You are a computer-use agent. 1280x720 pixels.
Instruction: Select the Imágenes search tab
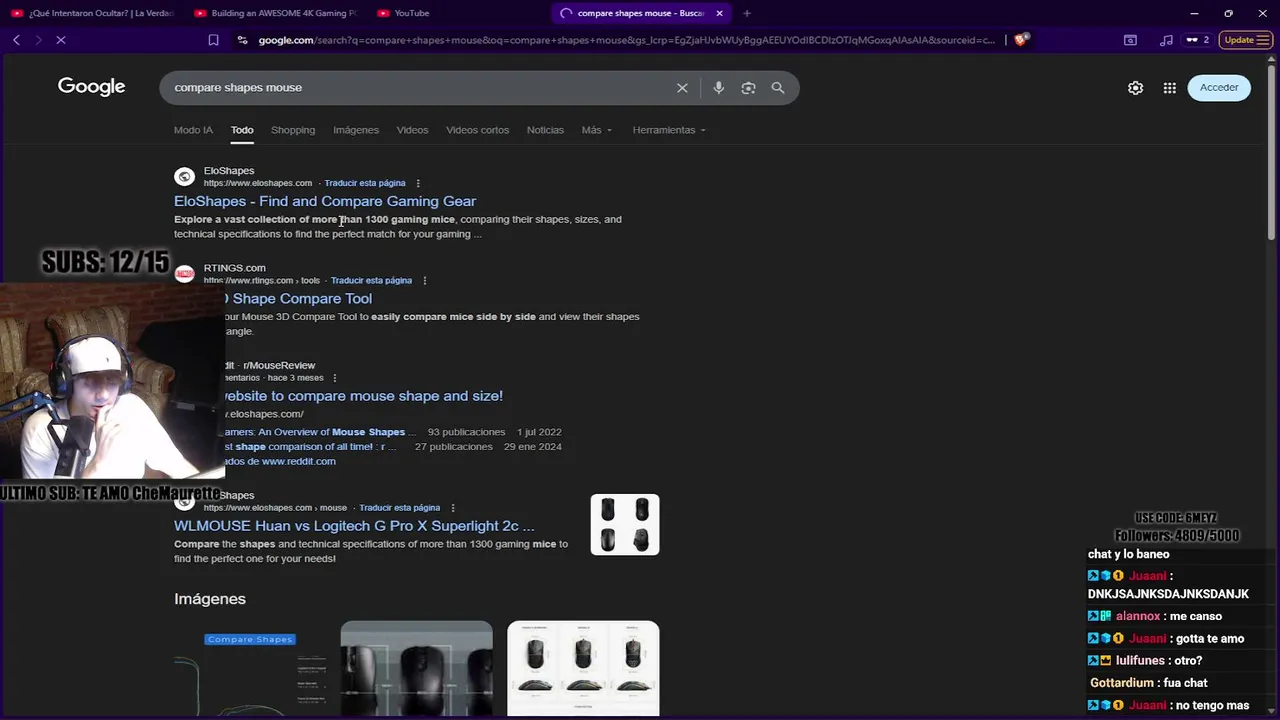click(x=356, y=130)
